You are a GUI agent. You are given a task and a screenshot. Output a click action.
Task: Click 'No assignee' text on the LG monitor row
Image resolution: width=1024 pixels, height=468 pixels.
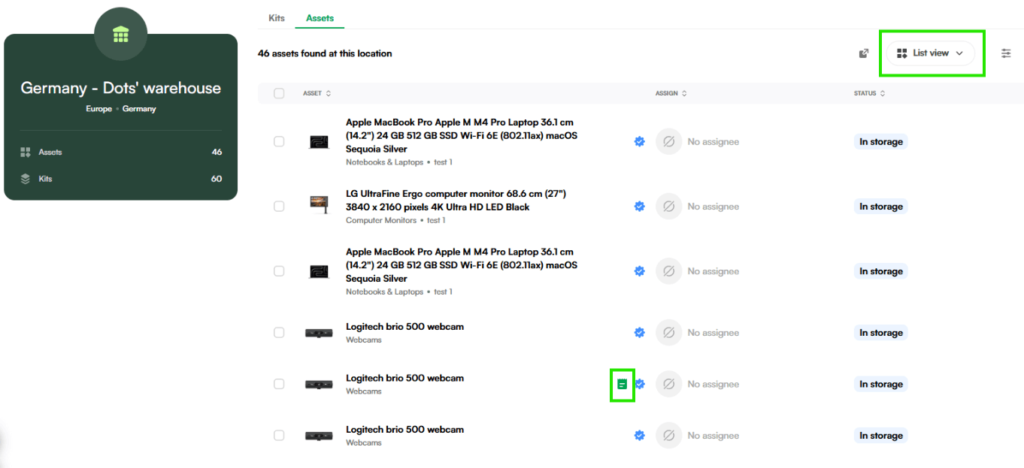[x=713, y=206]
